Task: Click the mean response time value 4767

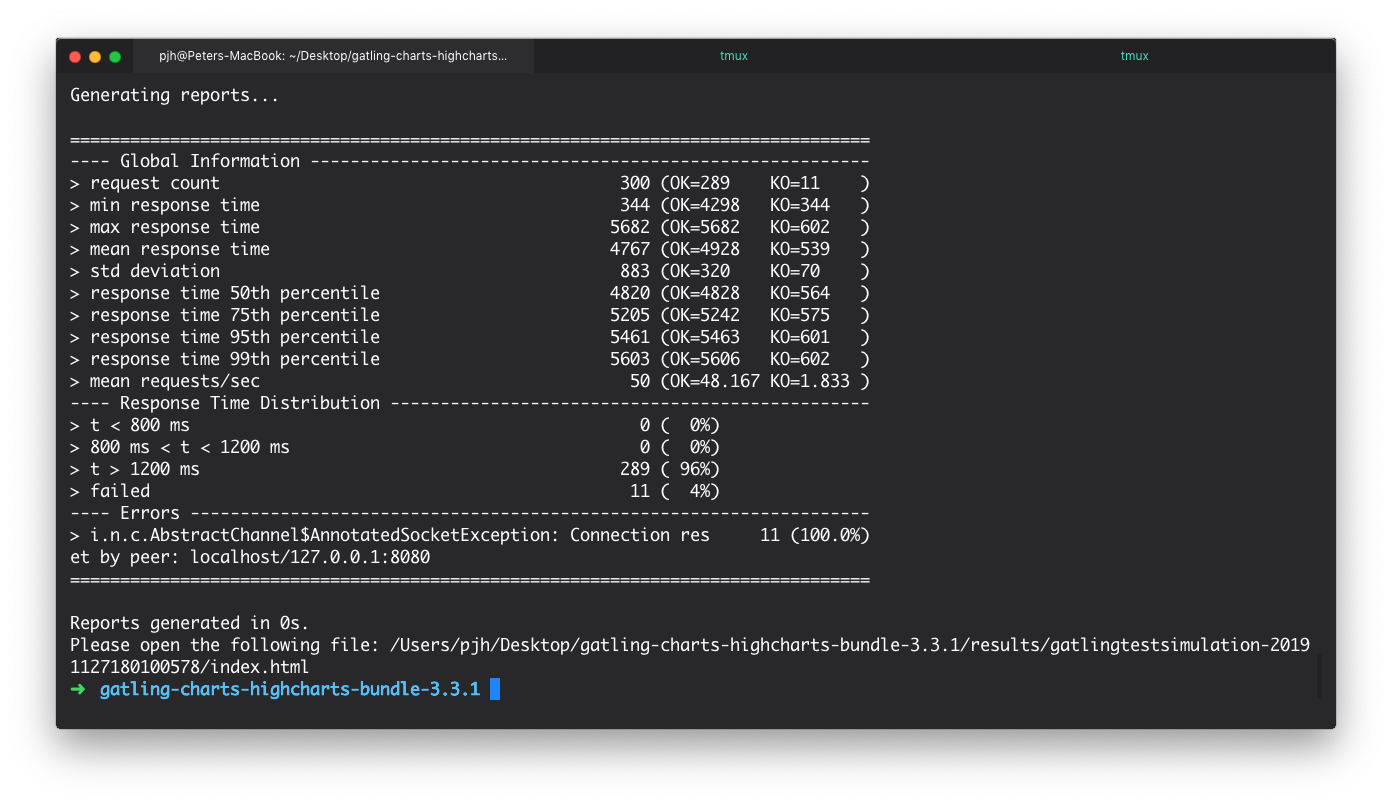Action: (x=630, y=249)
